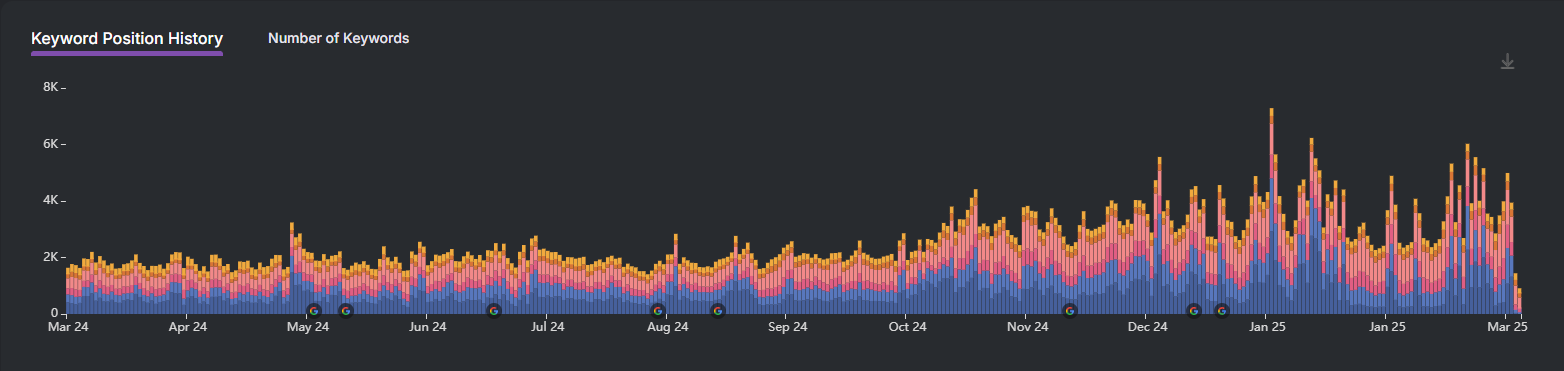Click the Nov 24 axis label

pos(1027,327)
